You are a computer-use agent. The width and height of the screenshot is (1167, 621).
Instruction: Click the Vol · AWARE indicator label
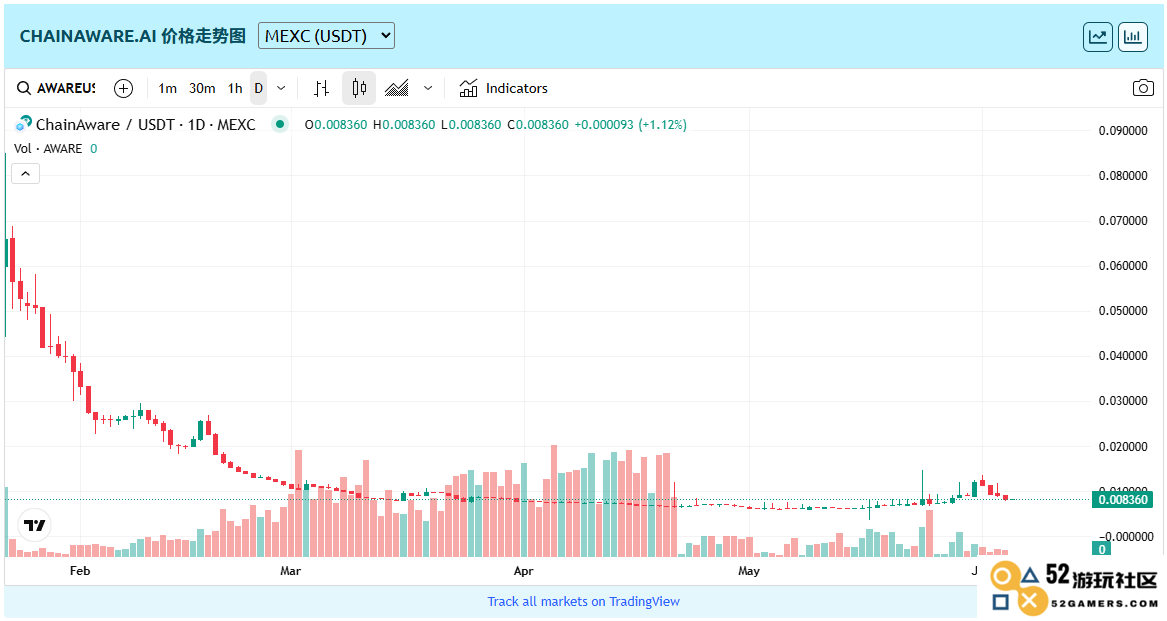(x=48, y=149)
